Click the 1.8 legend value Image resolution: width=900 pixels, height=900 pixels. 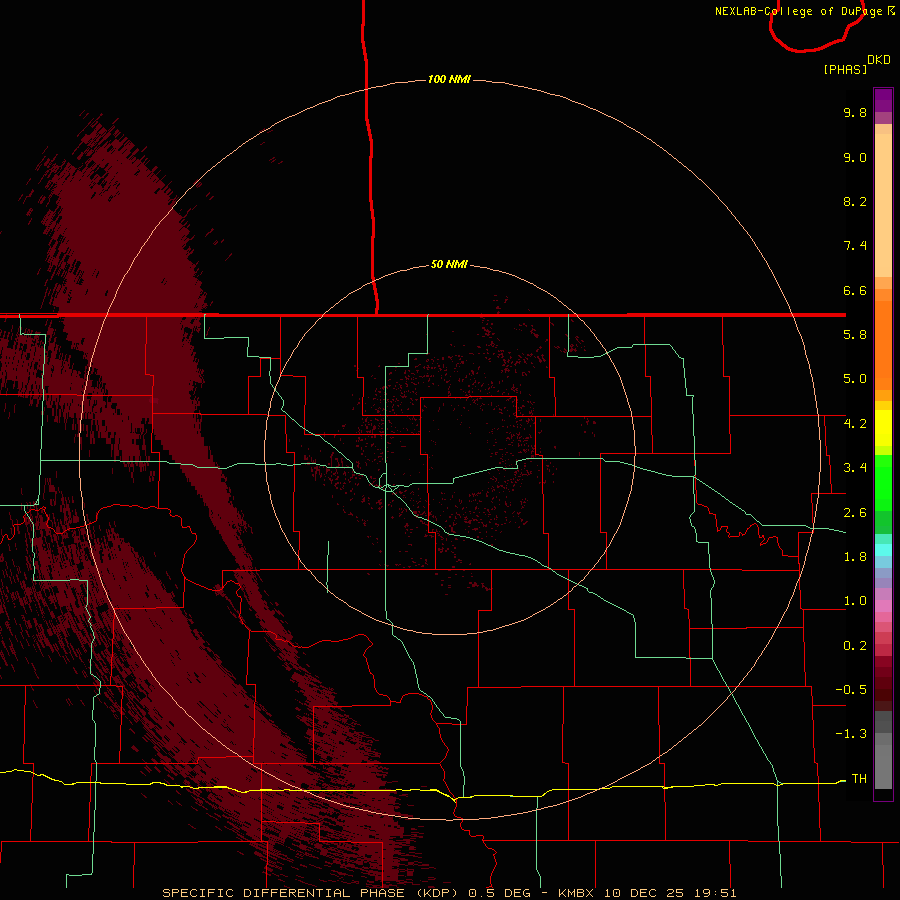pyautogui.click(x=855, y=557)
